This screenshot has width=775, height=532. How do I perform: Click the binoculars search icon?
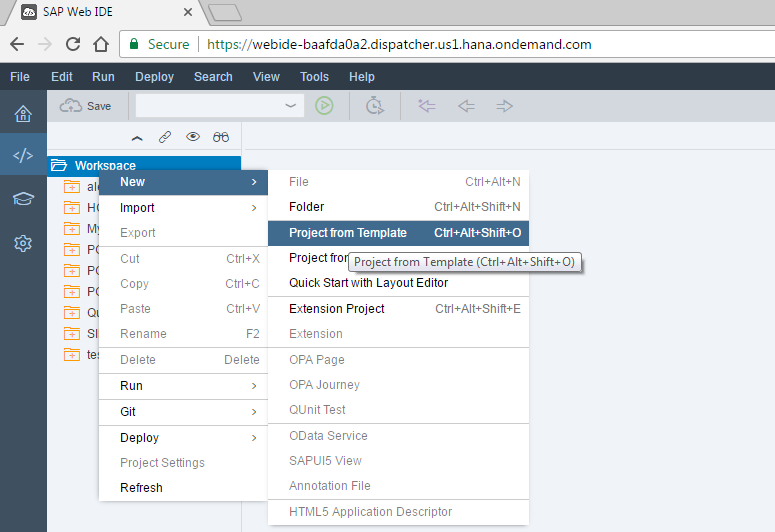[x=221, y=137]
